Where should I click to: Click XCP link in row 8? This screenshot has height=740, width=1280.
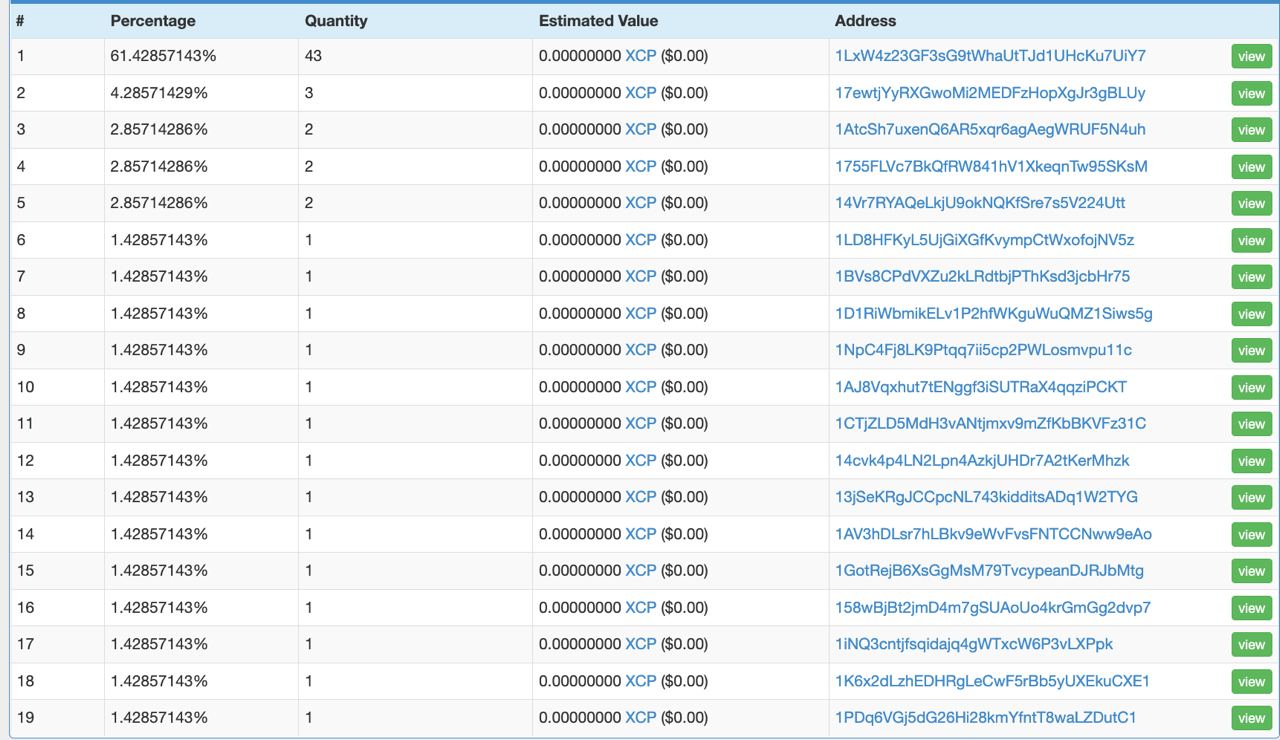tap(641, 313)
